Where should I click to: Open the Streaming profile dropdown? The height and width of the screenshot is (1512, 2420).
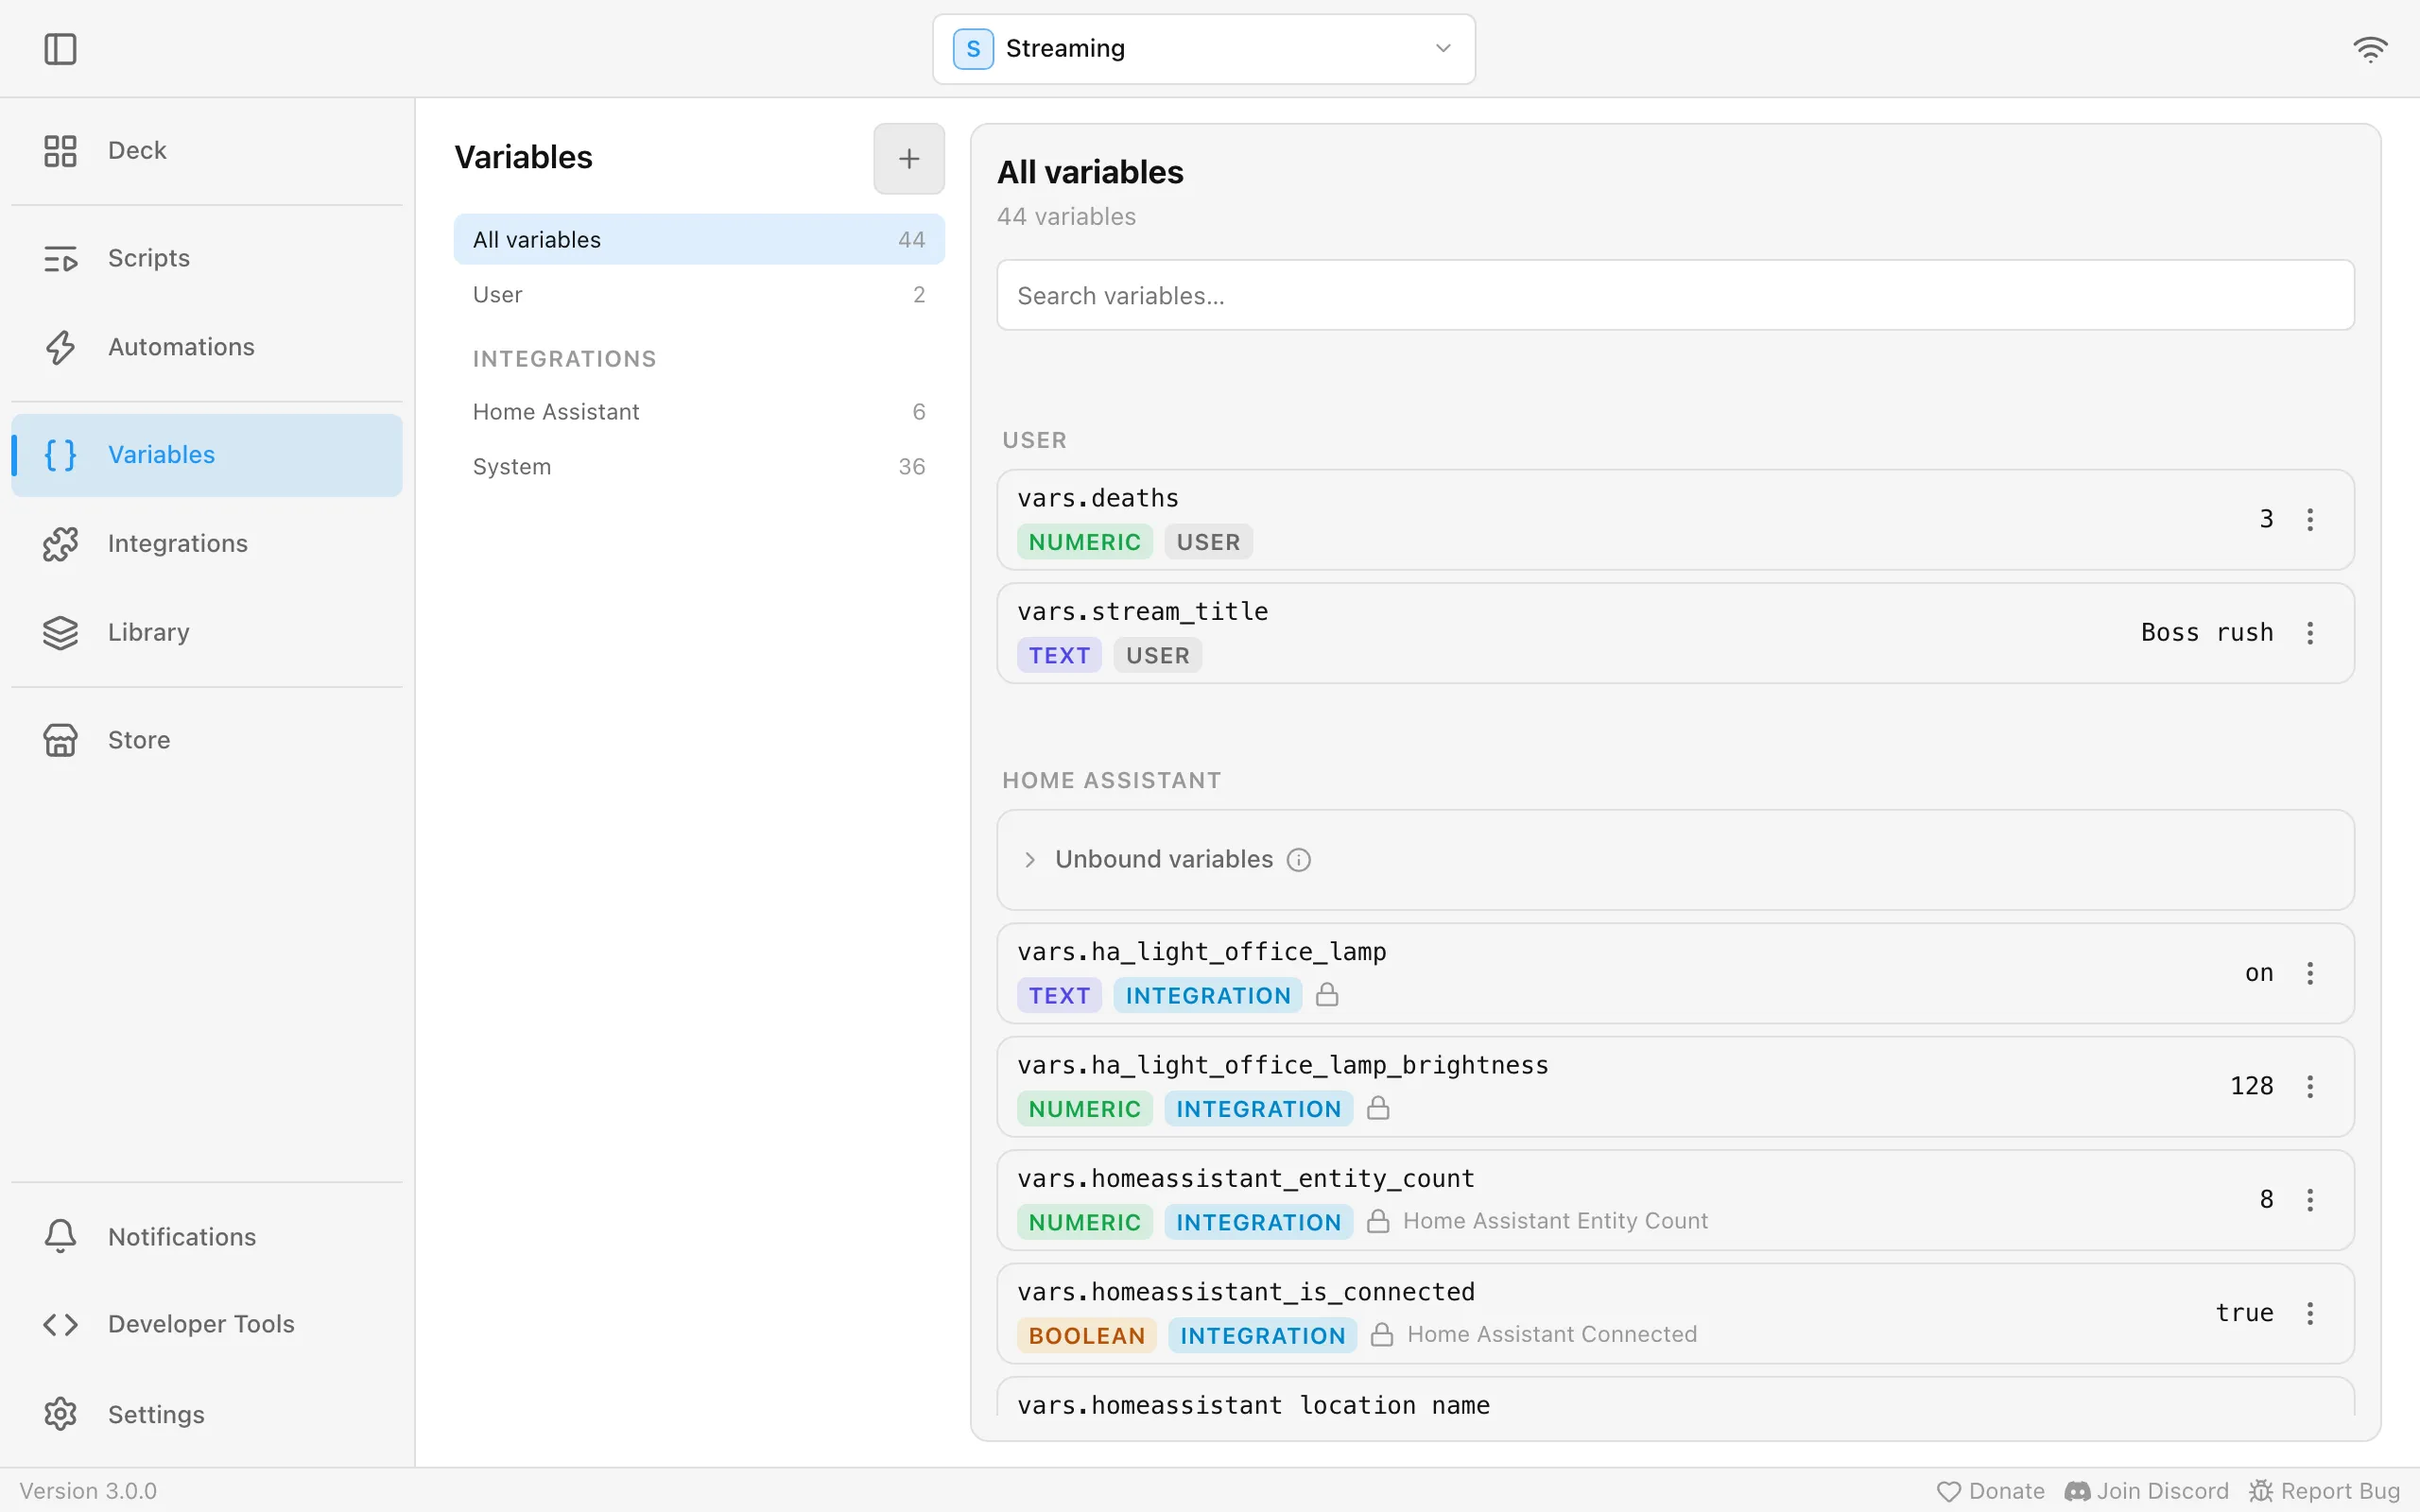coord(1203,48)
